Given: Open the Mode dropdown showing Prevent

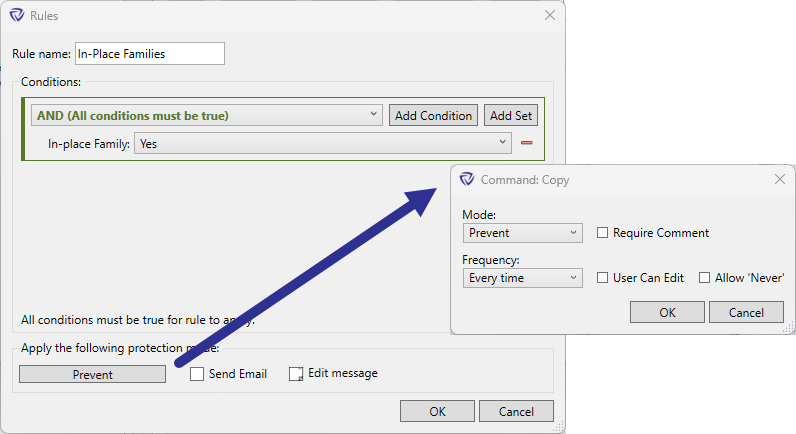Looking at the screenshot, I should tap(522, 233).
